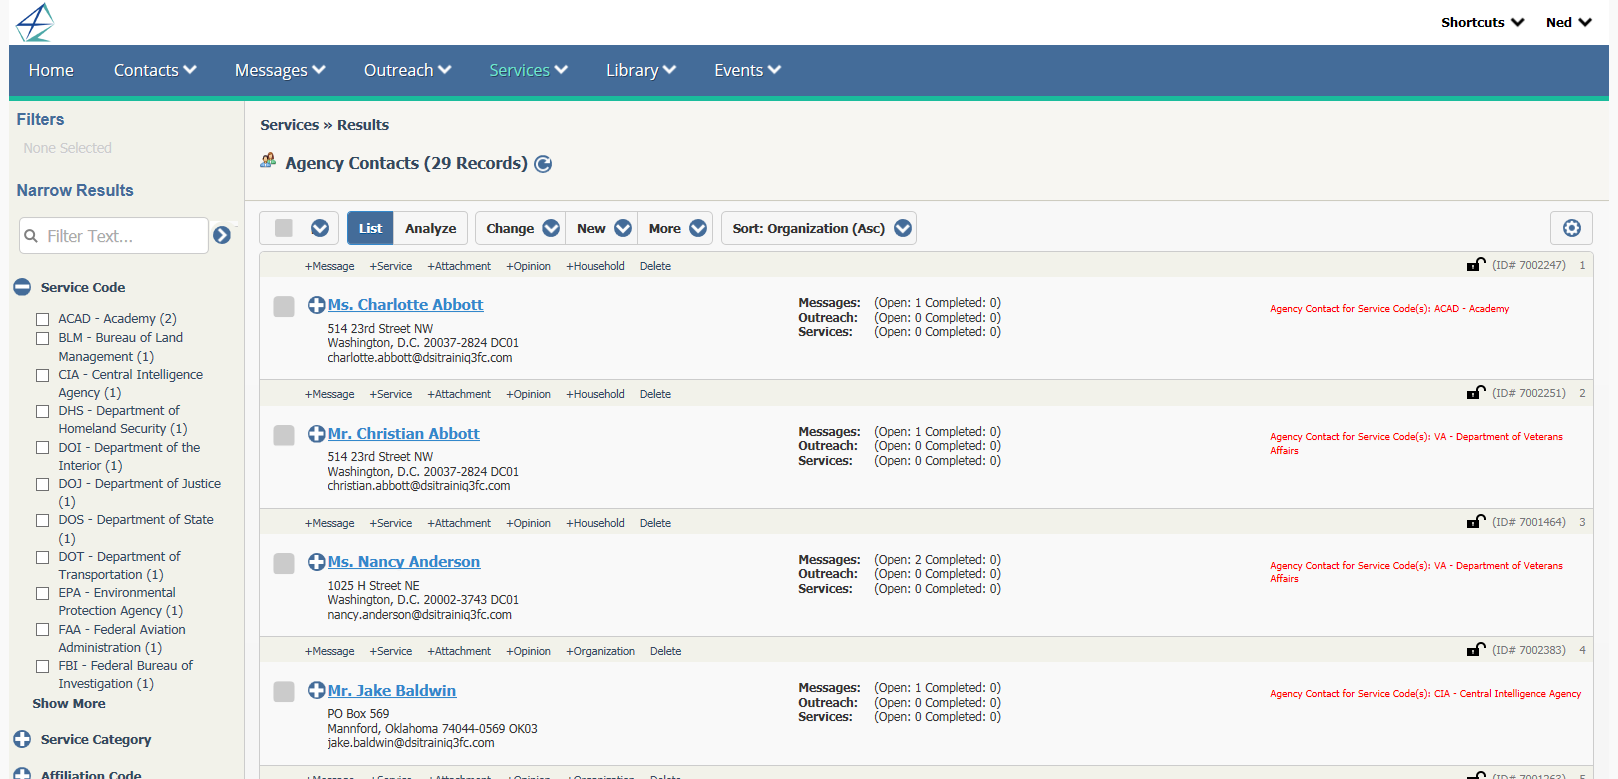Screen dimensions: 1618x779
Task: Check the ACAD - Academy filter checkbox
Action: coord(42,319)
